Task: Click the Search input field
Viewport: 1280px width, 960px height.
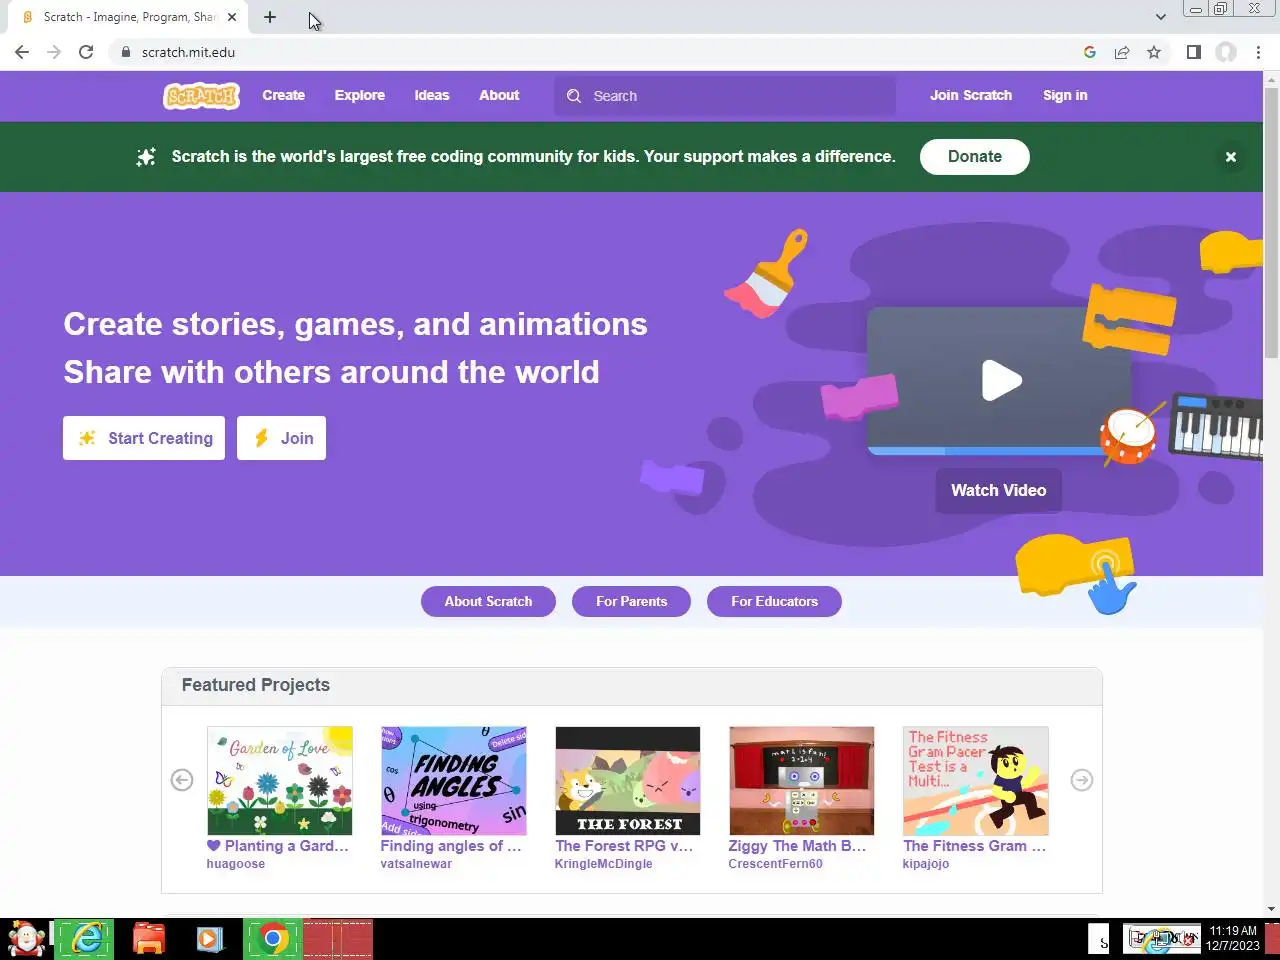Action: (725, 96)
